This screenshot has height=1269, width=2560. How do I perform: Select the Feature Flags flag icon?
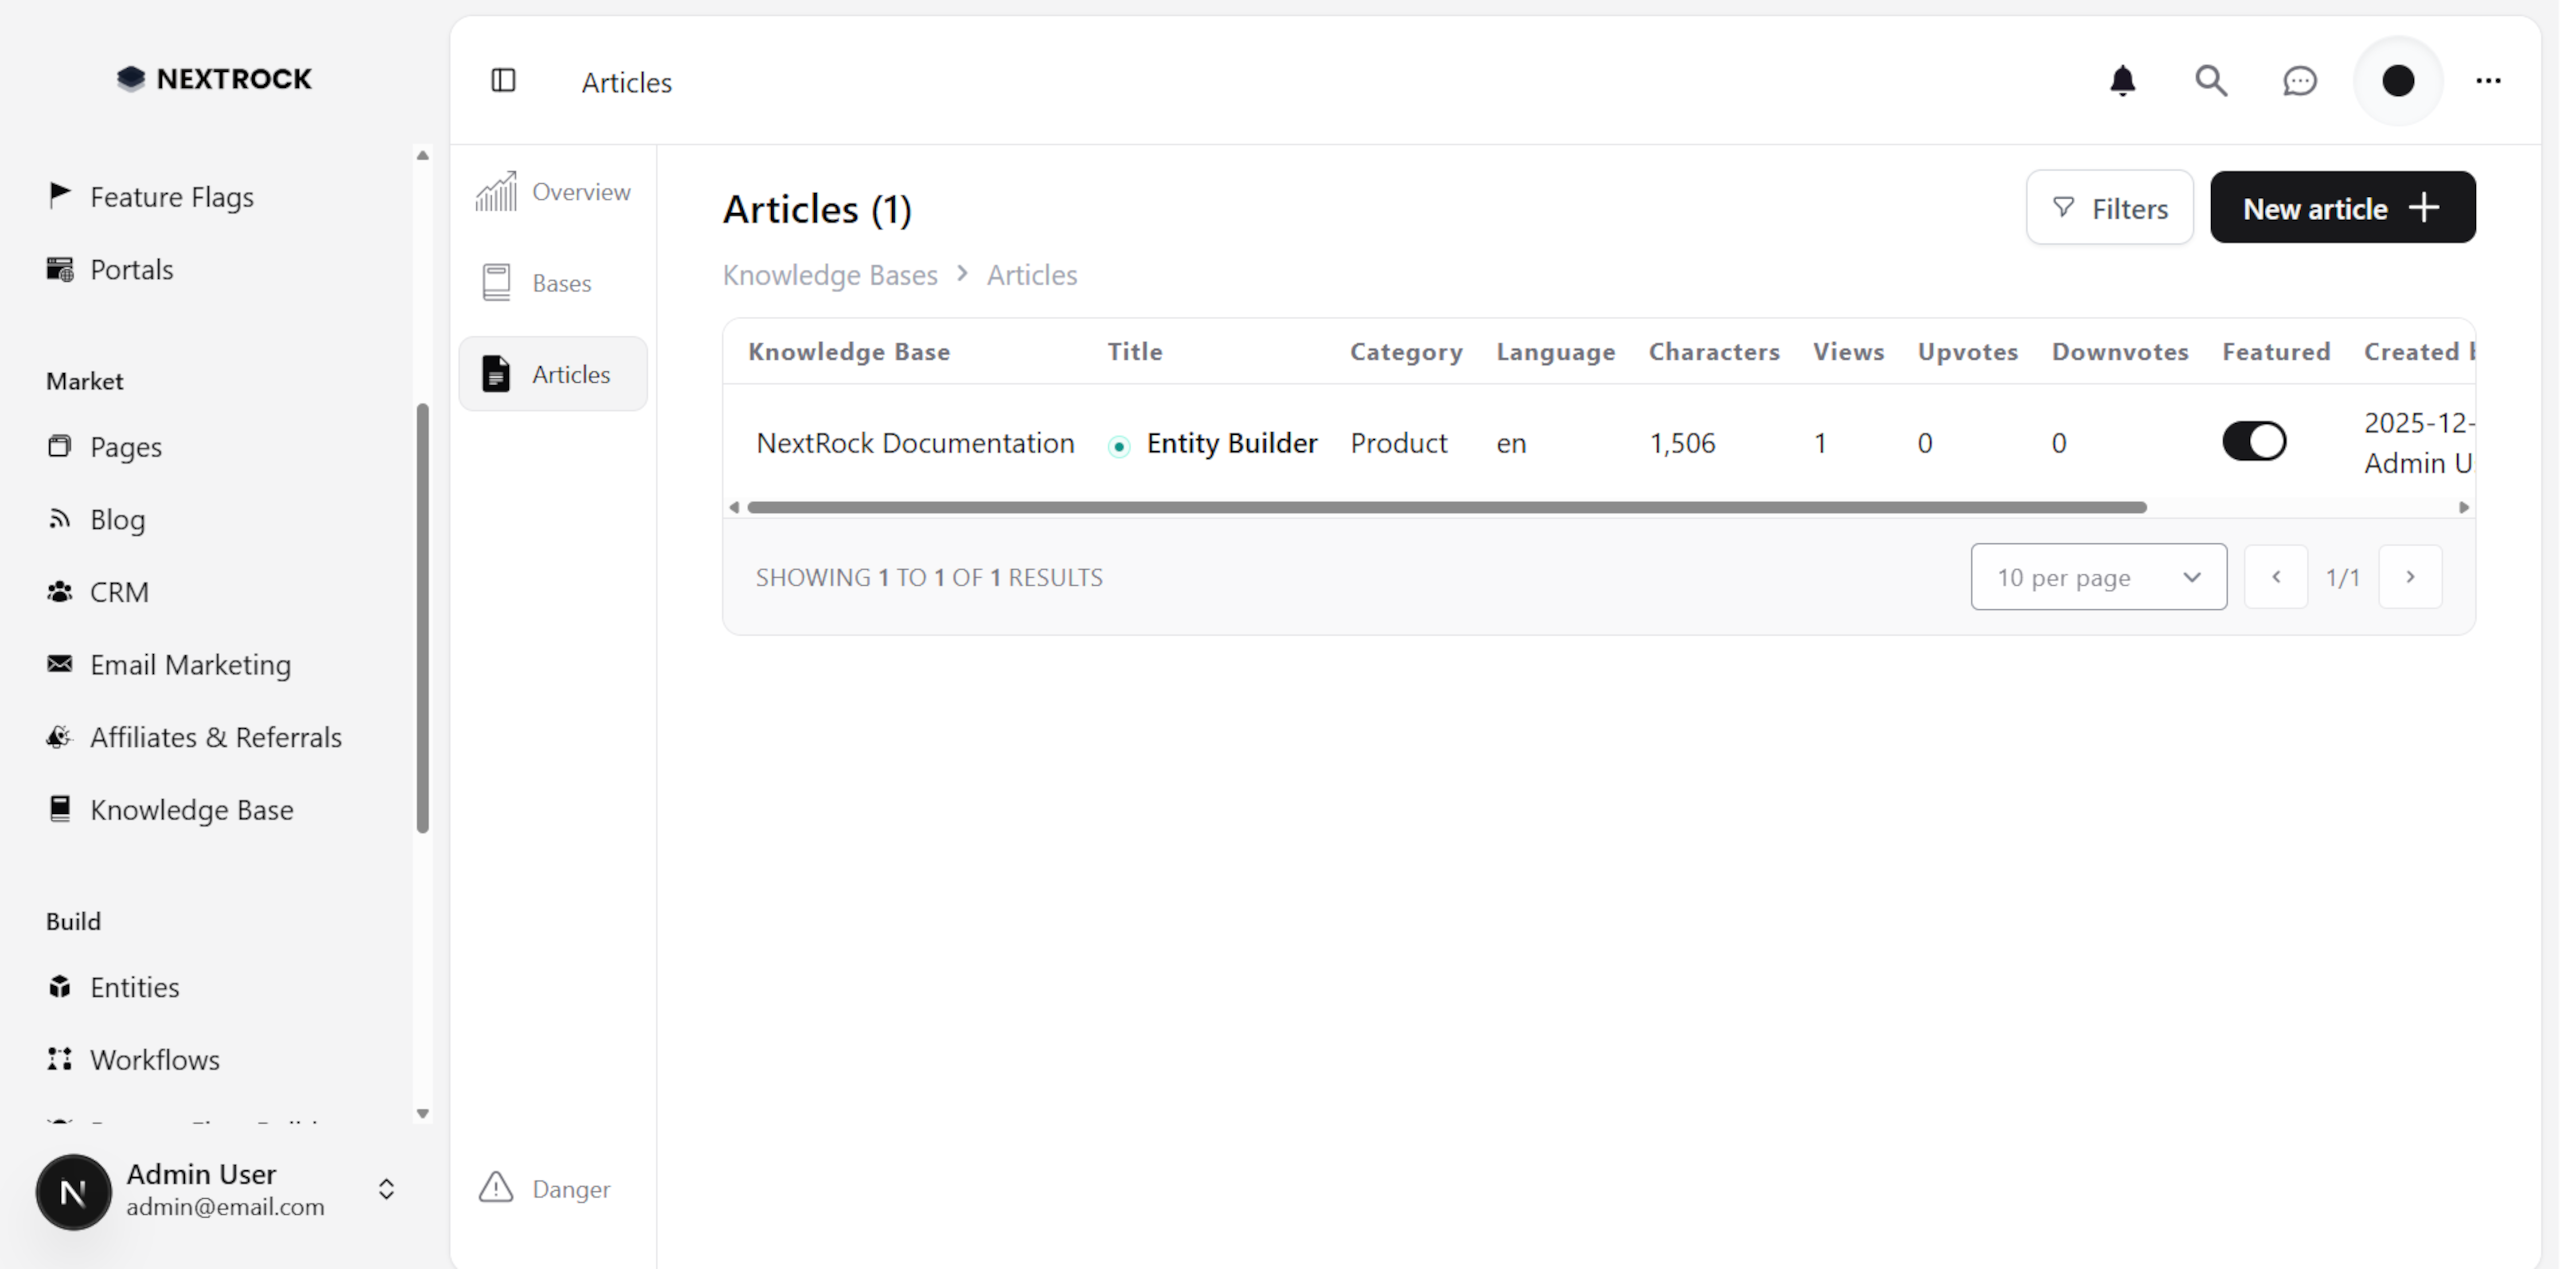click(60, 195)
